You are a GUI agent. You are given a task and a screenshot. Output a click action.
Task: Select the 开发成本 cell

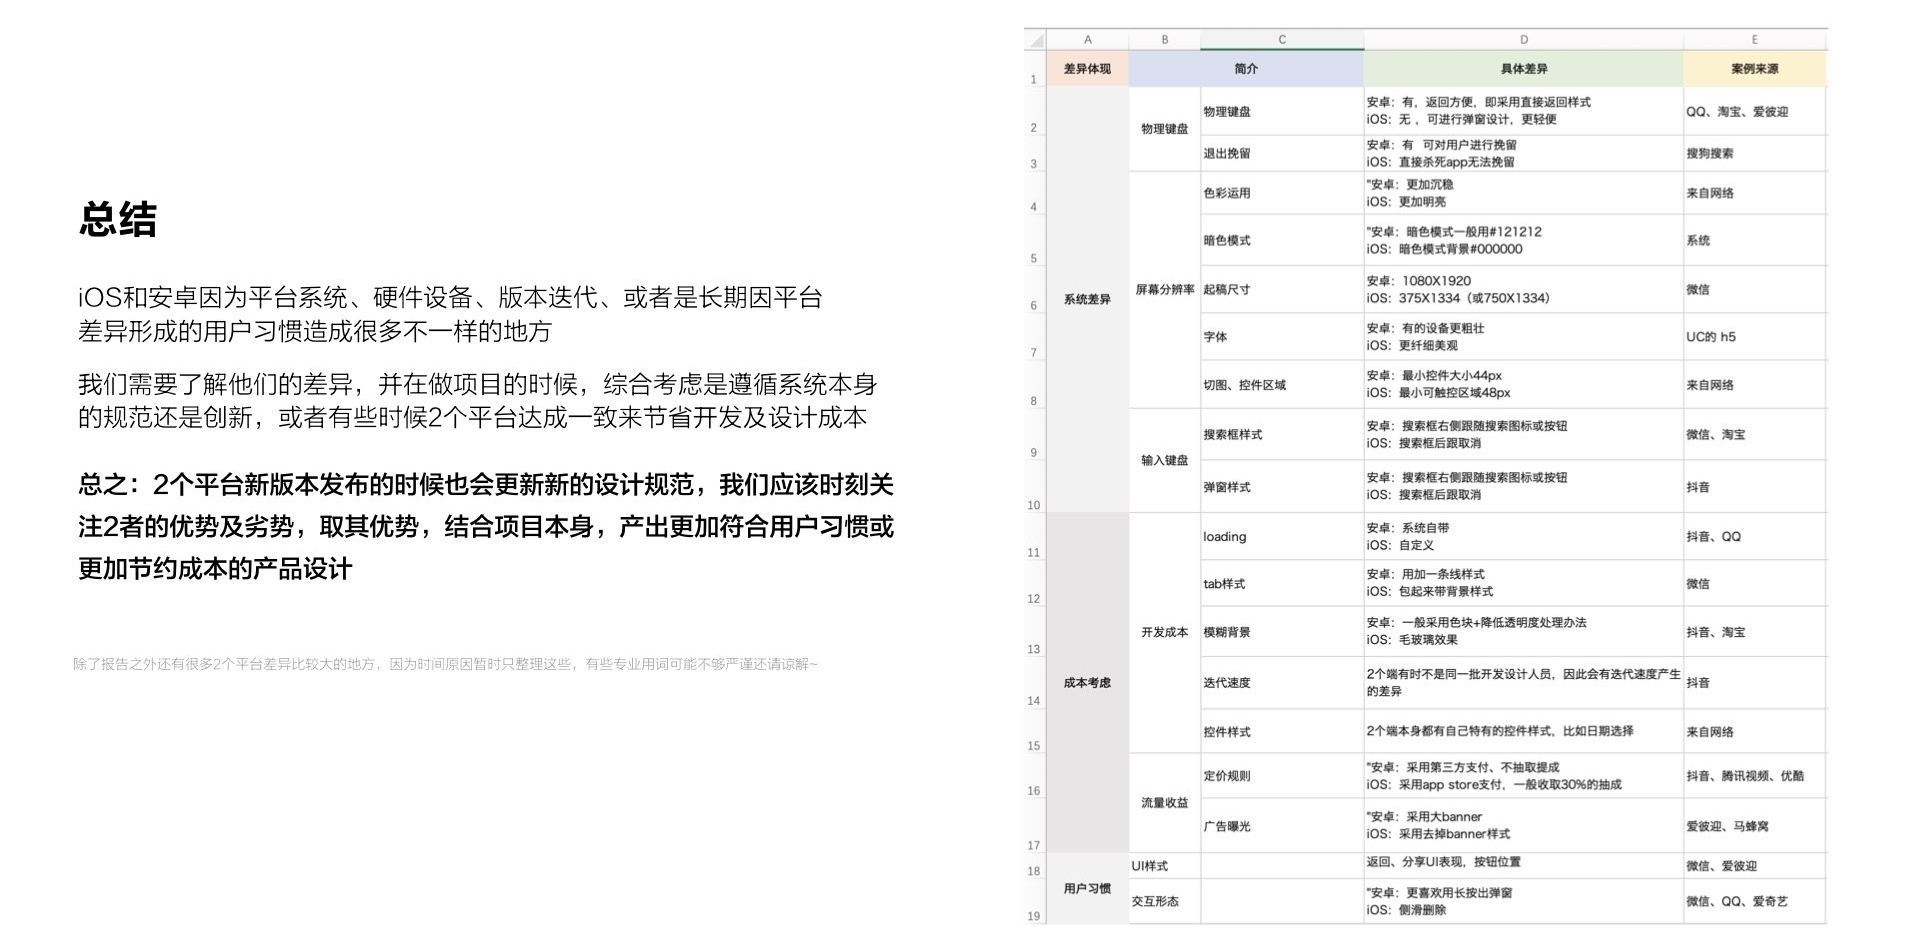point(1163,633)
